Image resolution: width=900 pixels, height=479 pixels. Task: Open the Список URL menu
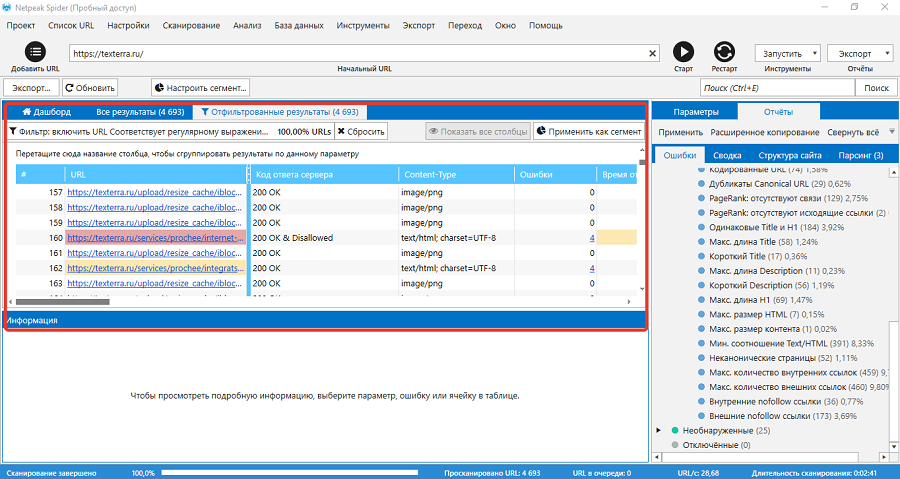(x=71, y=25)
